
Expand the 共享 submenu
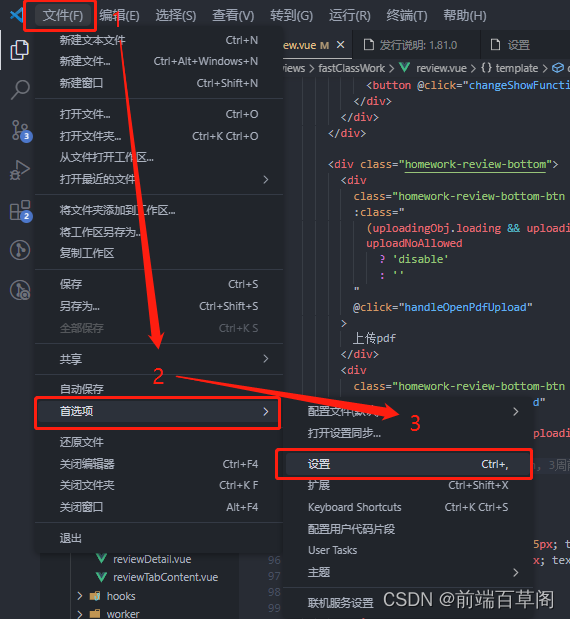159,358
